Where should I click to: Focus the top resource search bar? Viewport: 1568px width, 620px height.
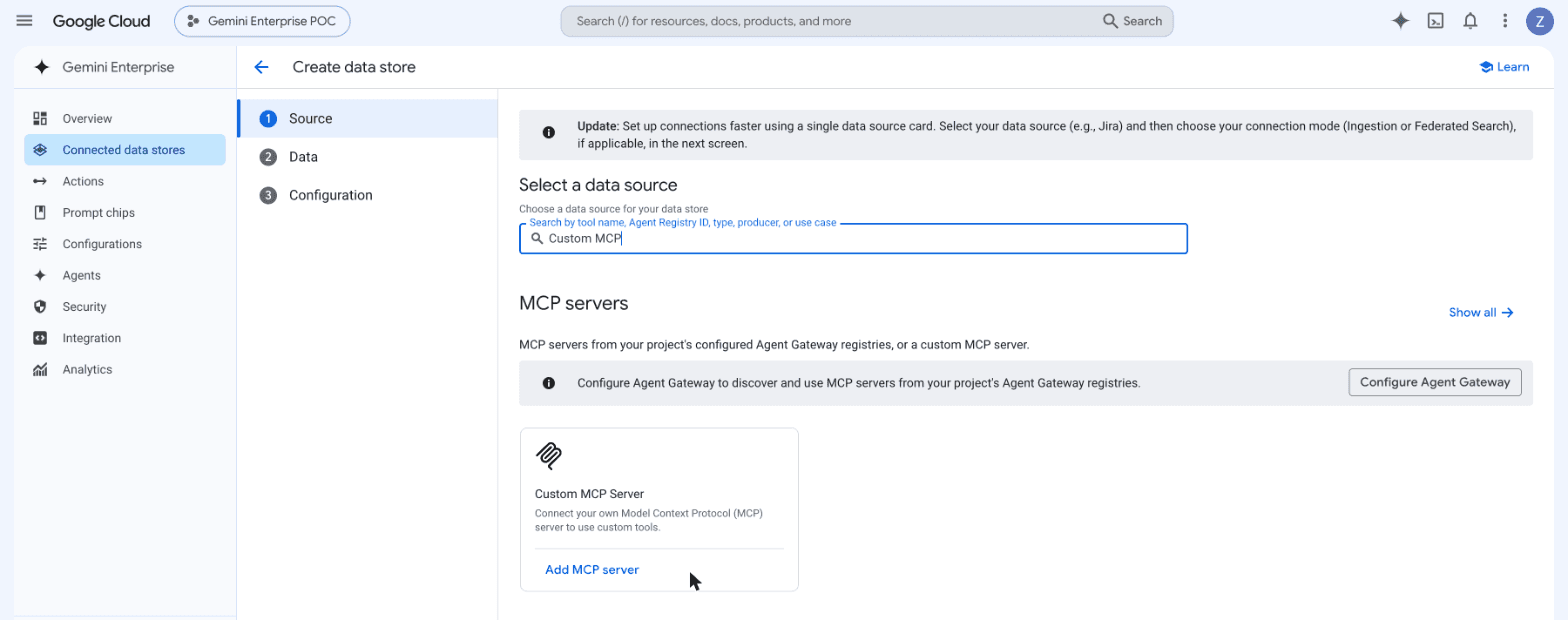[x=867, y=21]
